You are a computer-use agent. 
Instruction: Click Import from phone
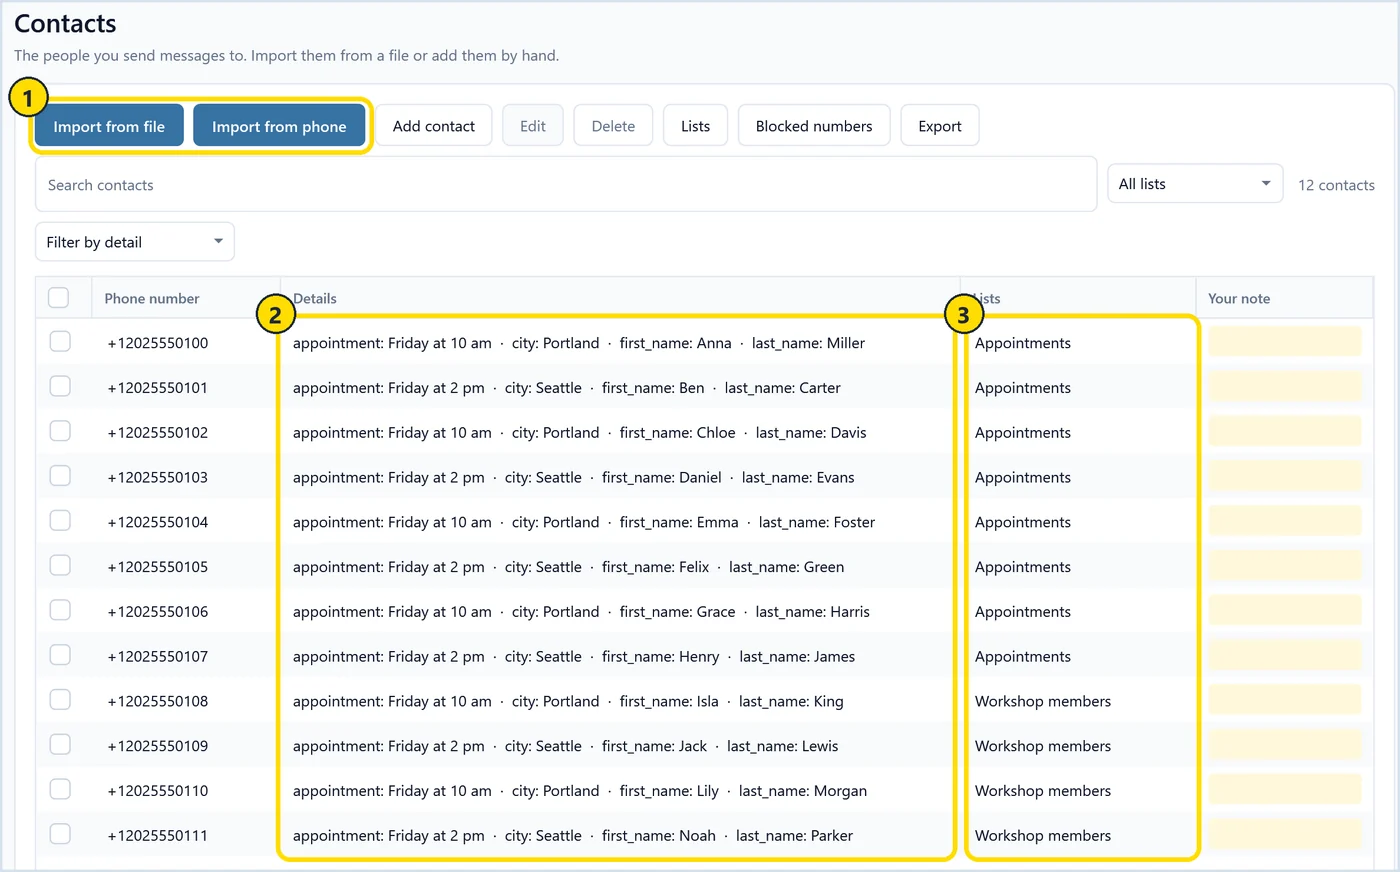click(x=279, y=126)
